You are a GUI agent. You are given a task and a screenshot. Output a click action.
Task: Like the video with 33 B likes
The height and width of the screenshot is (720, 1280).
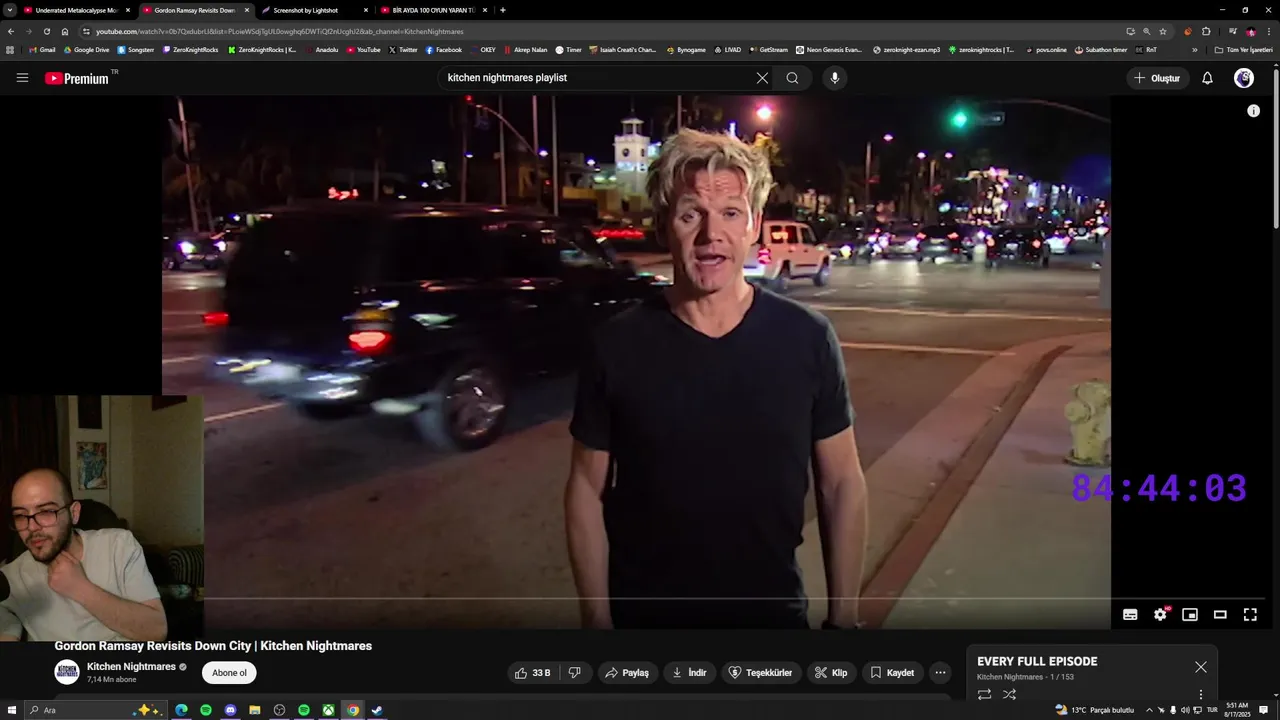click(532, 673)
